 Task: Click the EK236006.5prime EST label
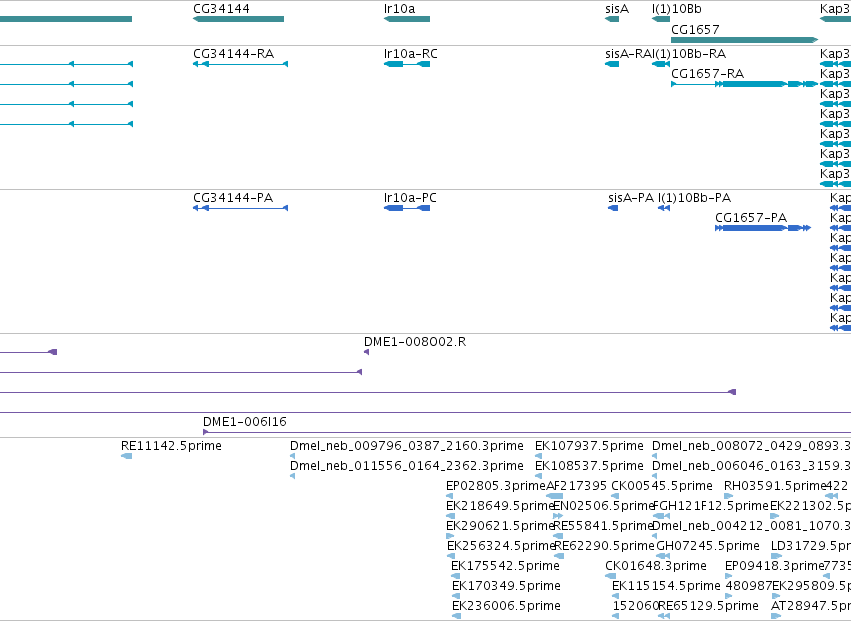pyautogui.click(x=506, y=606)
